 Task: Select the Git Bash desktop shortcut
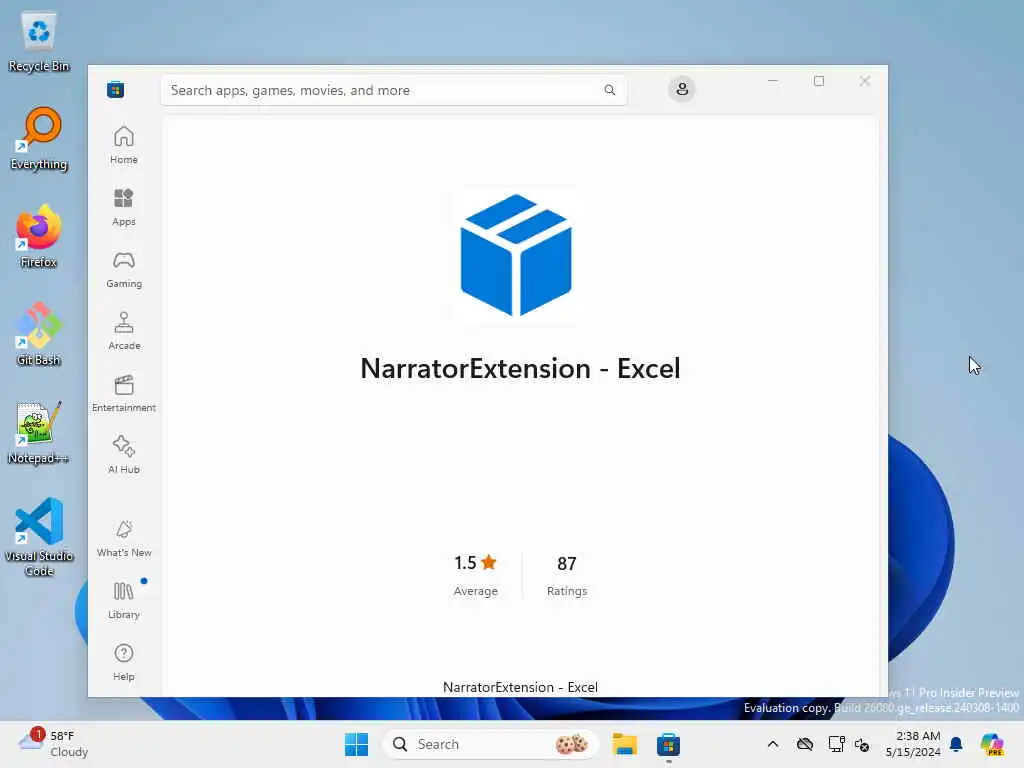point(39,335)
